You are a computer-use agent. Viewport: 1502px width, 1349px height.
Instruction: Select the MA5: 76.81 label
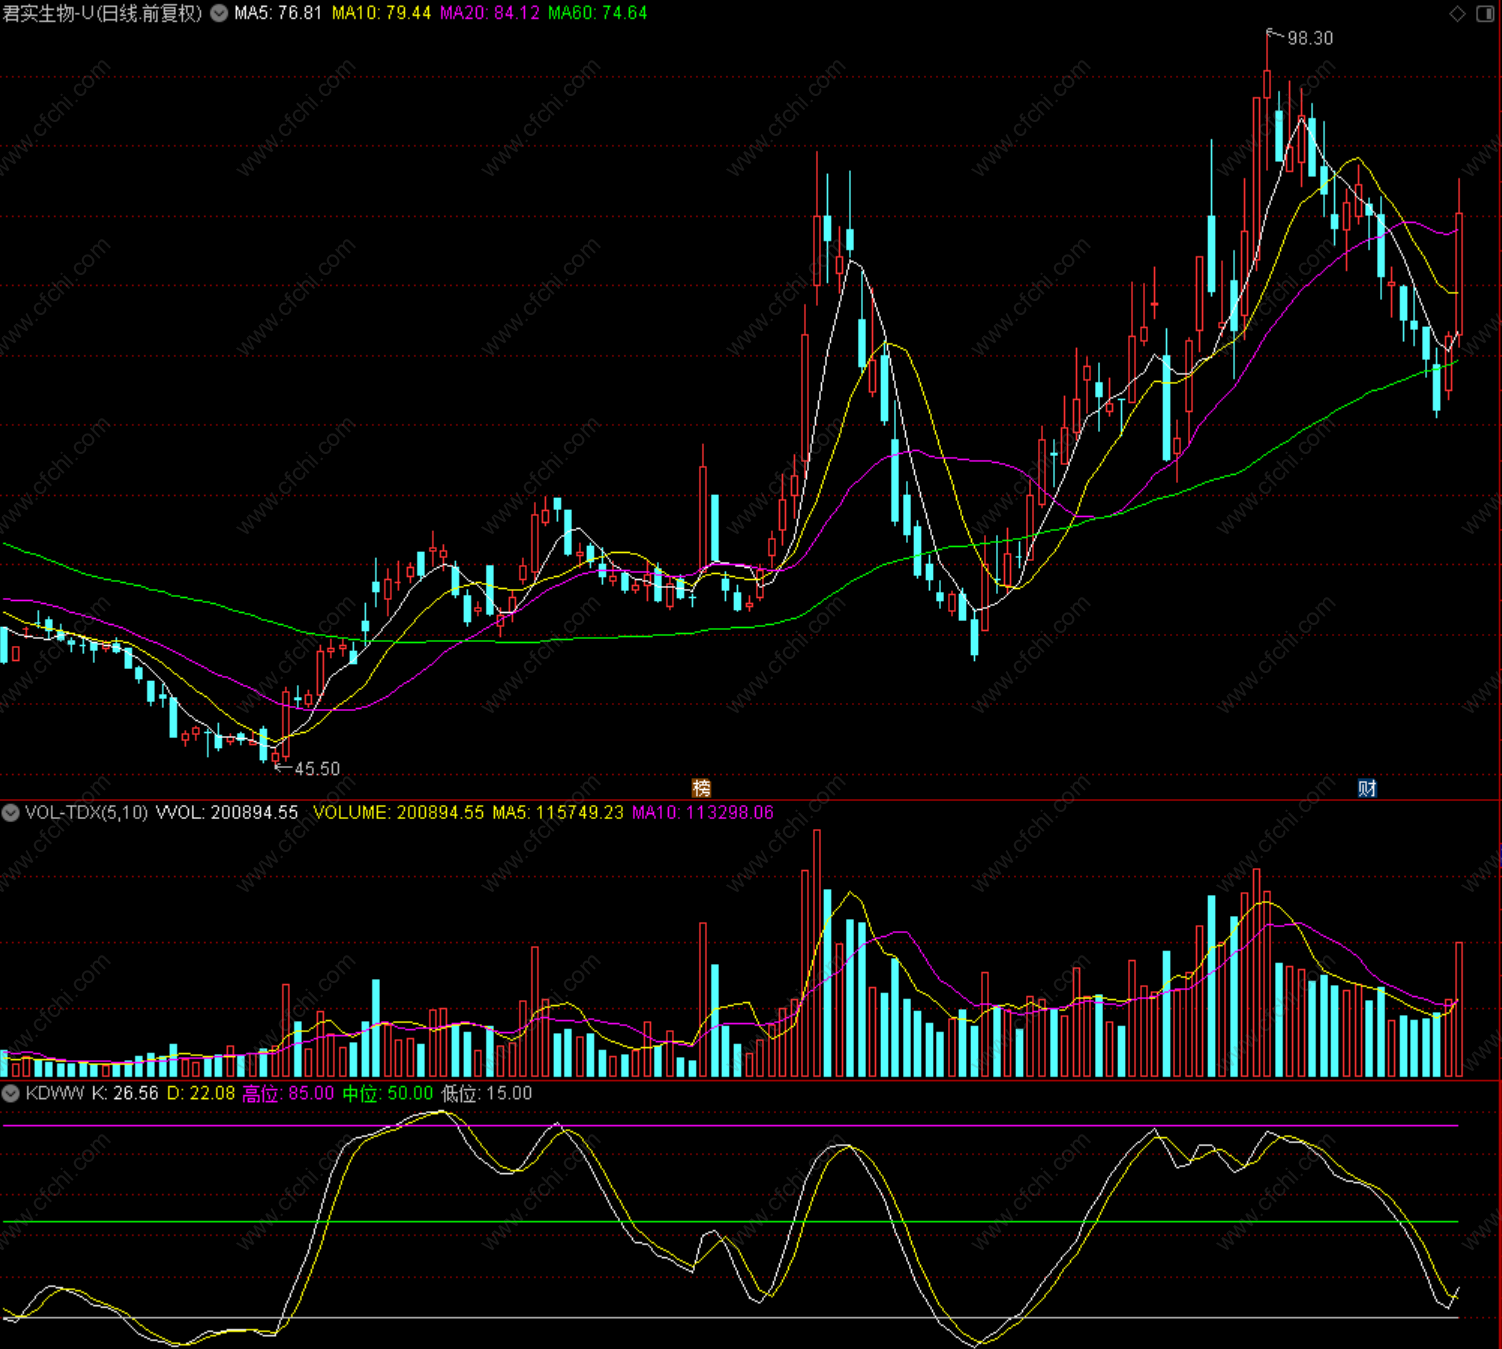pos(278,13)
